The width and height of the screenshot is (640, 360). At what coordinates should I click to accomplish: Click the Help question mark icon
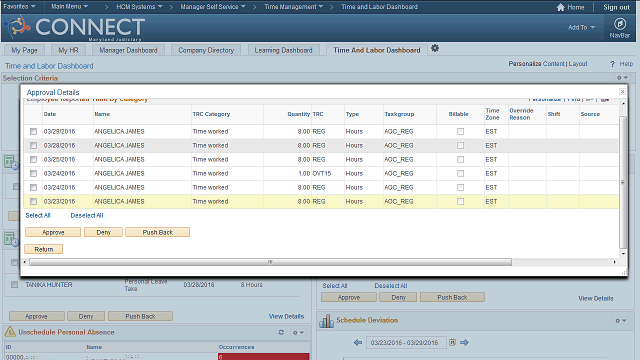[x=612, y=64]
